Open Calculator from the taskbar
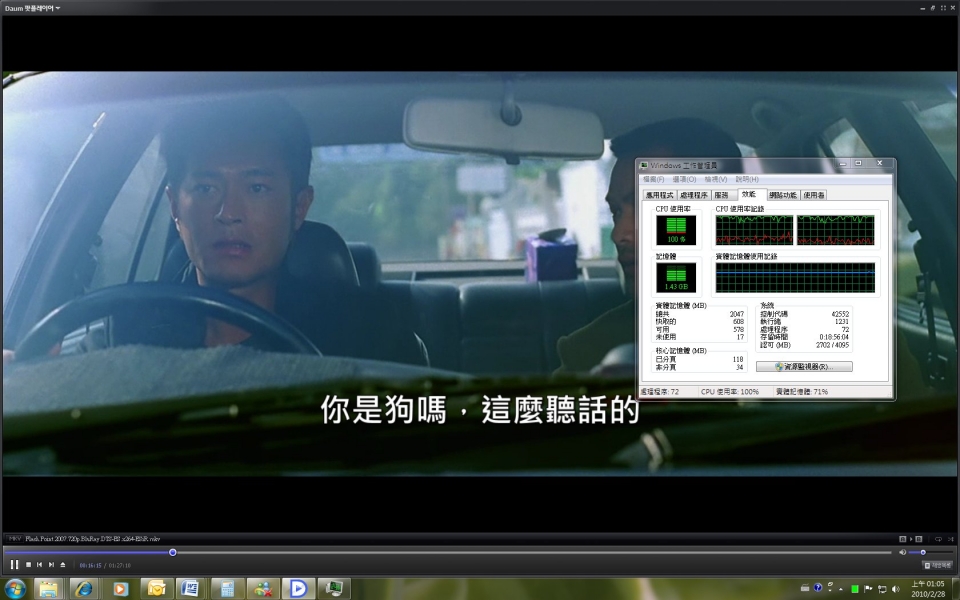Screen dimensions: 960x600 pyautogui.click(x=227, y=589)
